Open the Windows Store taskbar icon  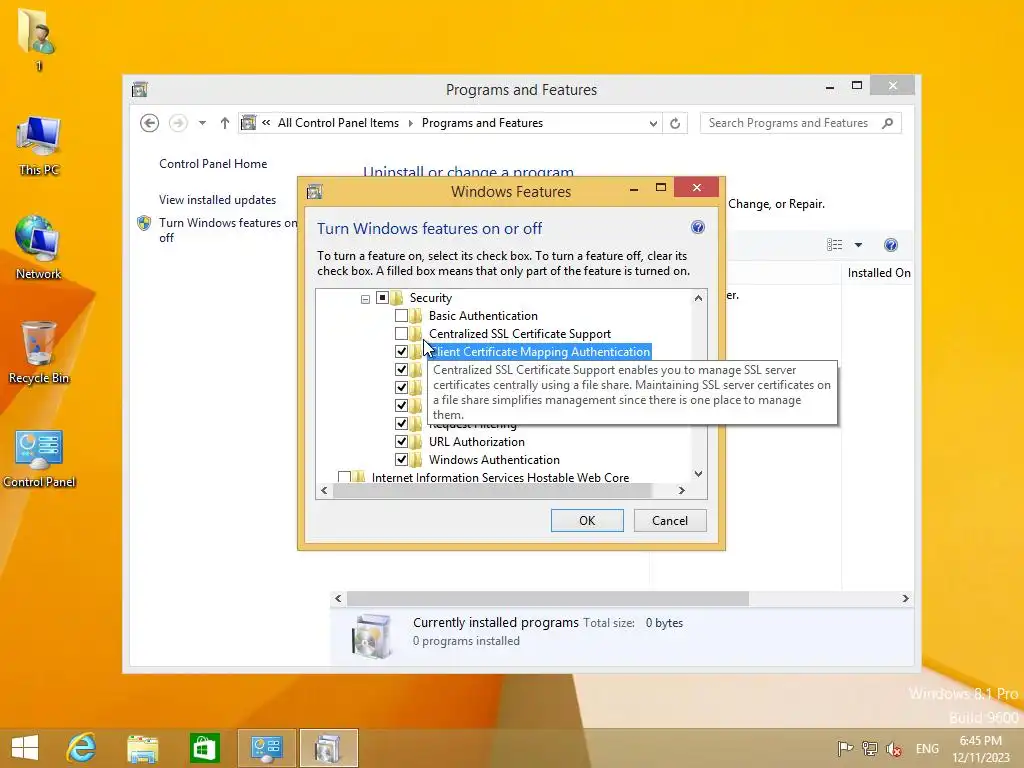tap(204, 748)
